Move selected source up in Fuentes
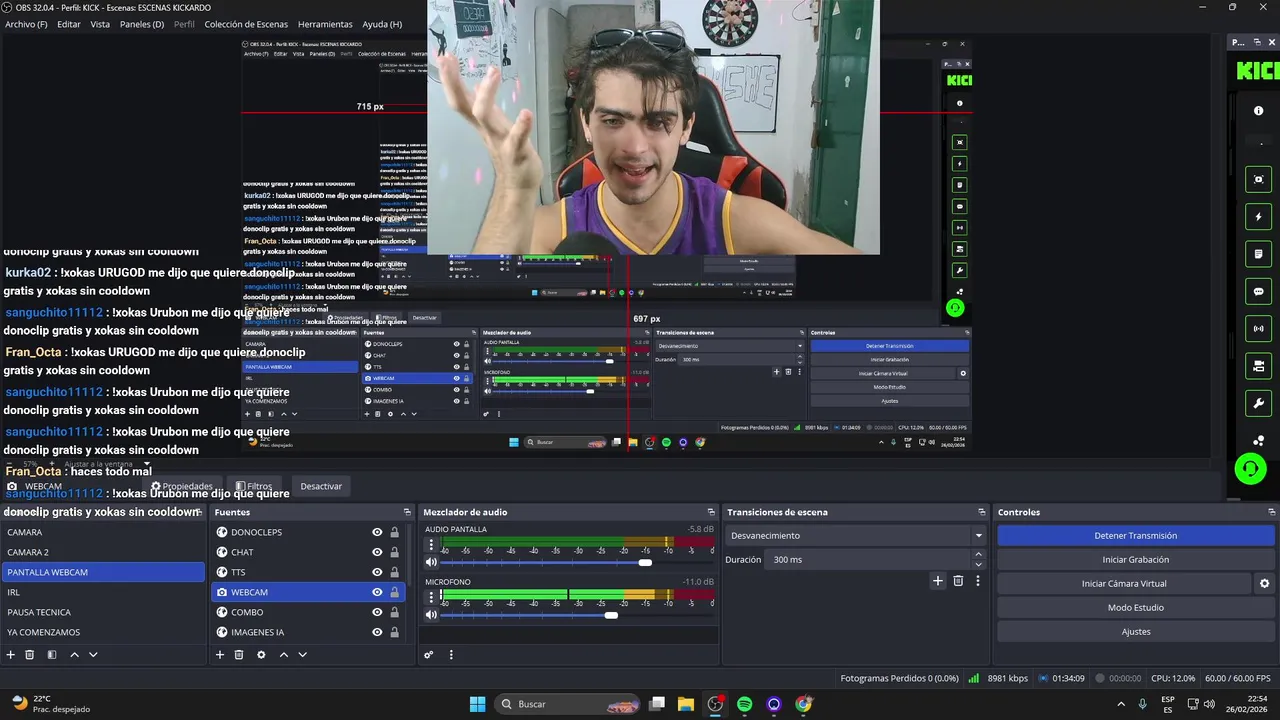Viewport: 1280px width, 720px height. click(x=283, y=655)
